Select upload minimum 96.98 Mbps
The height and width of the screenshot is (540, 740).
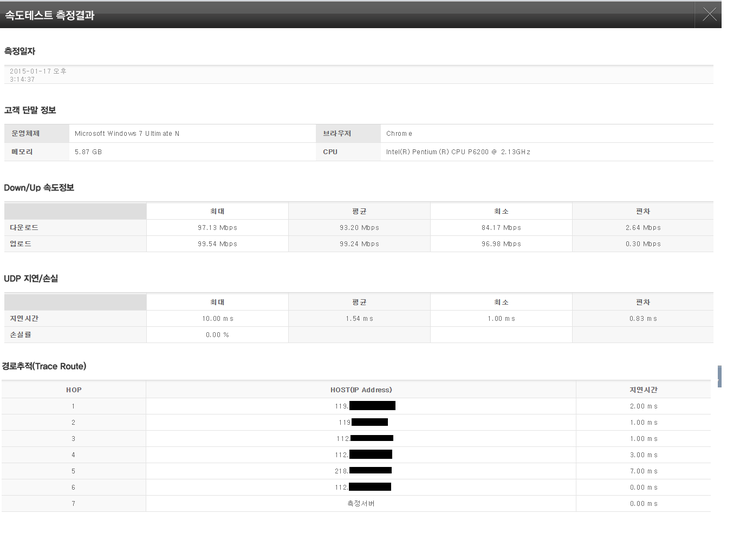coord(501,244)
